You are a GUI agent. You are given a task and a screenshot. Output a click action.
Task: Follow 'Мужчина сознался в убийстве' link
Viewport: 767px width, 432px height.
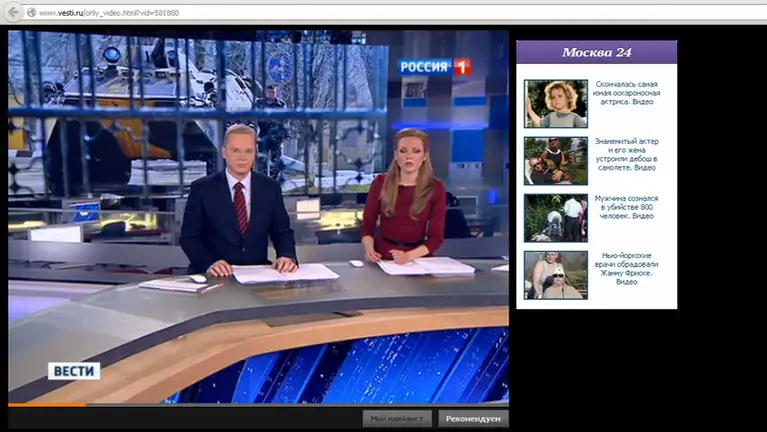coord(626,207)
